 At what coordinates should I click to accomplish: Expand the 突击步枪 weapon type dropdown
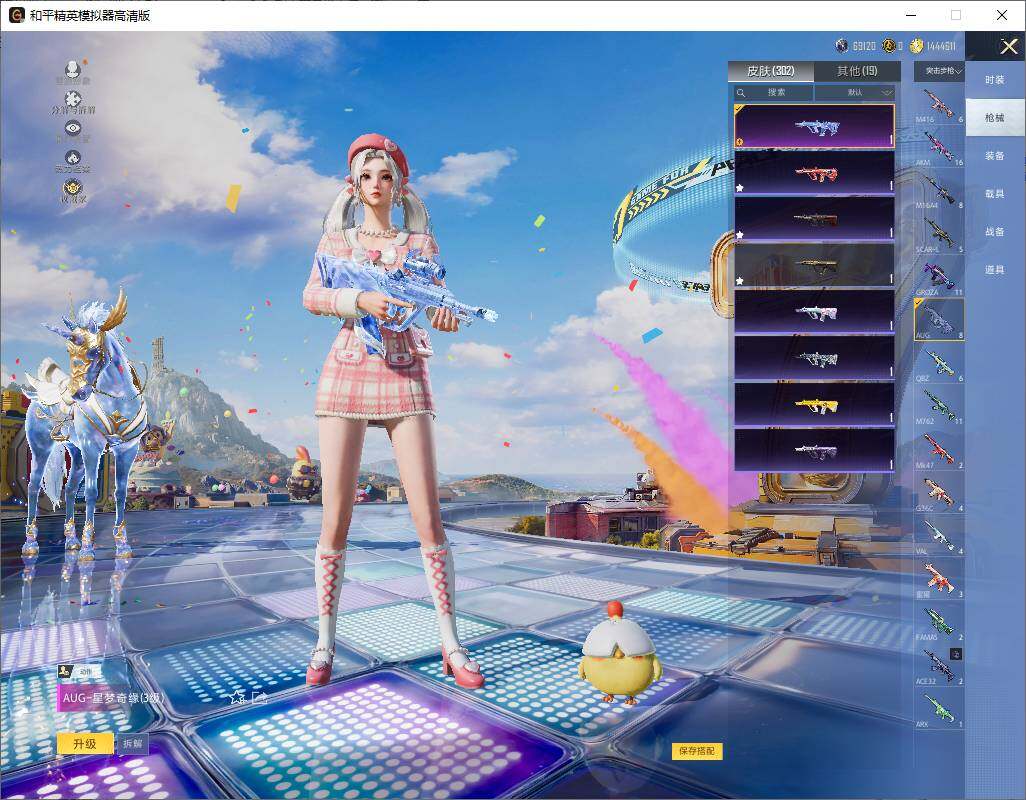pyautogui.click(x=939, y=71)
